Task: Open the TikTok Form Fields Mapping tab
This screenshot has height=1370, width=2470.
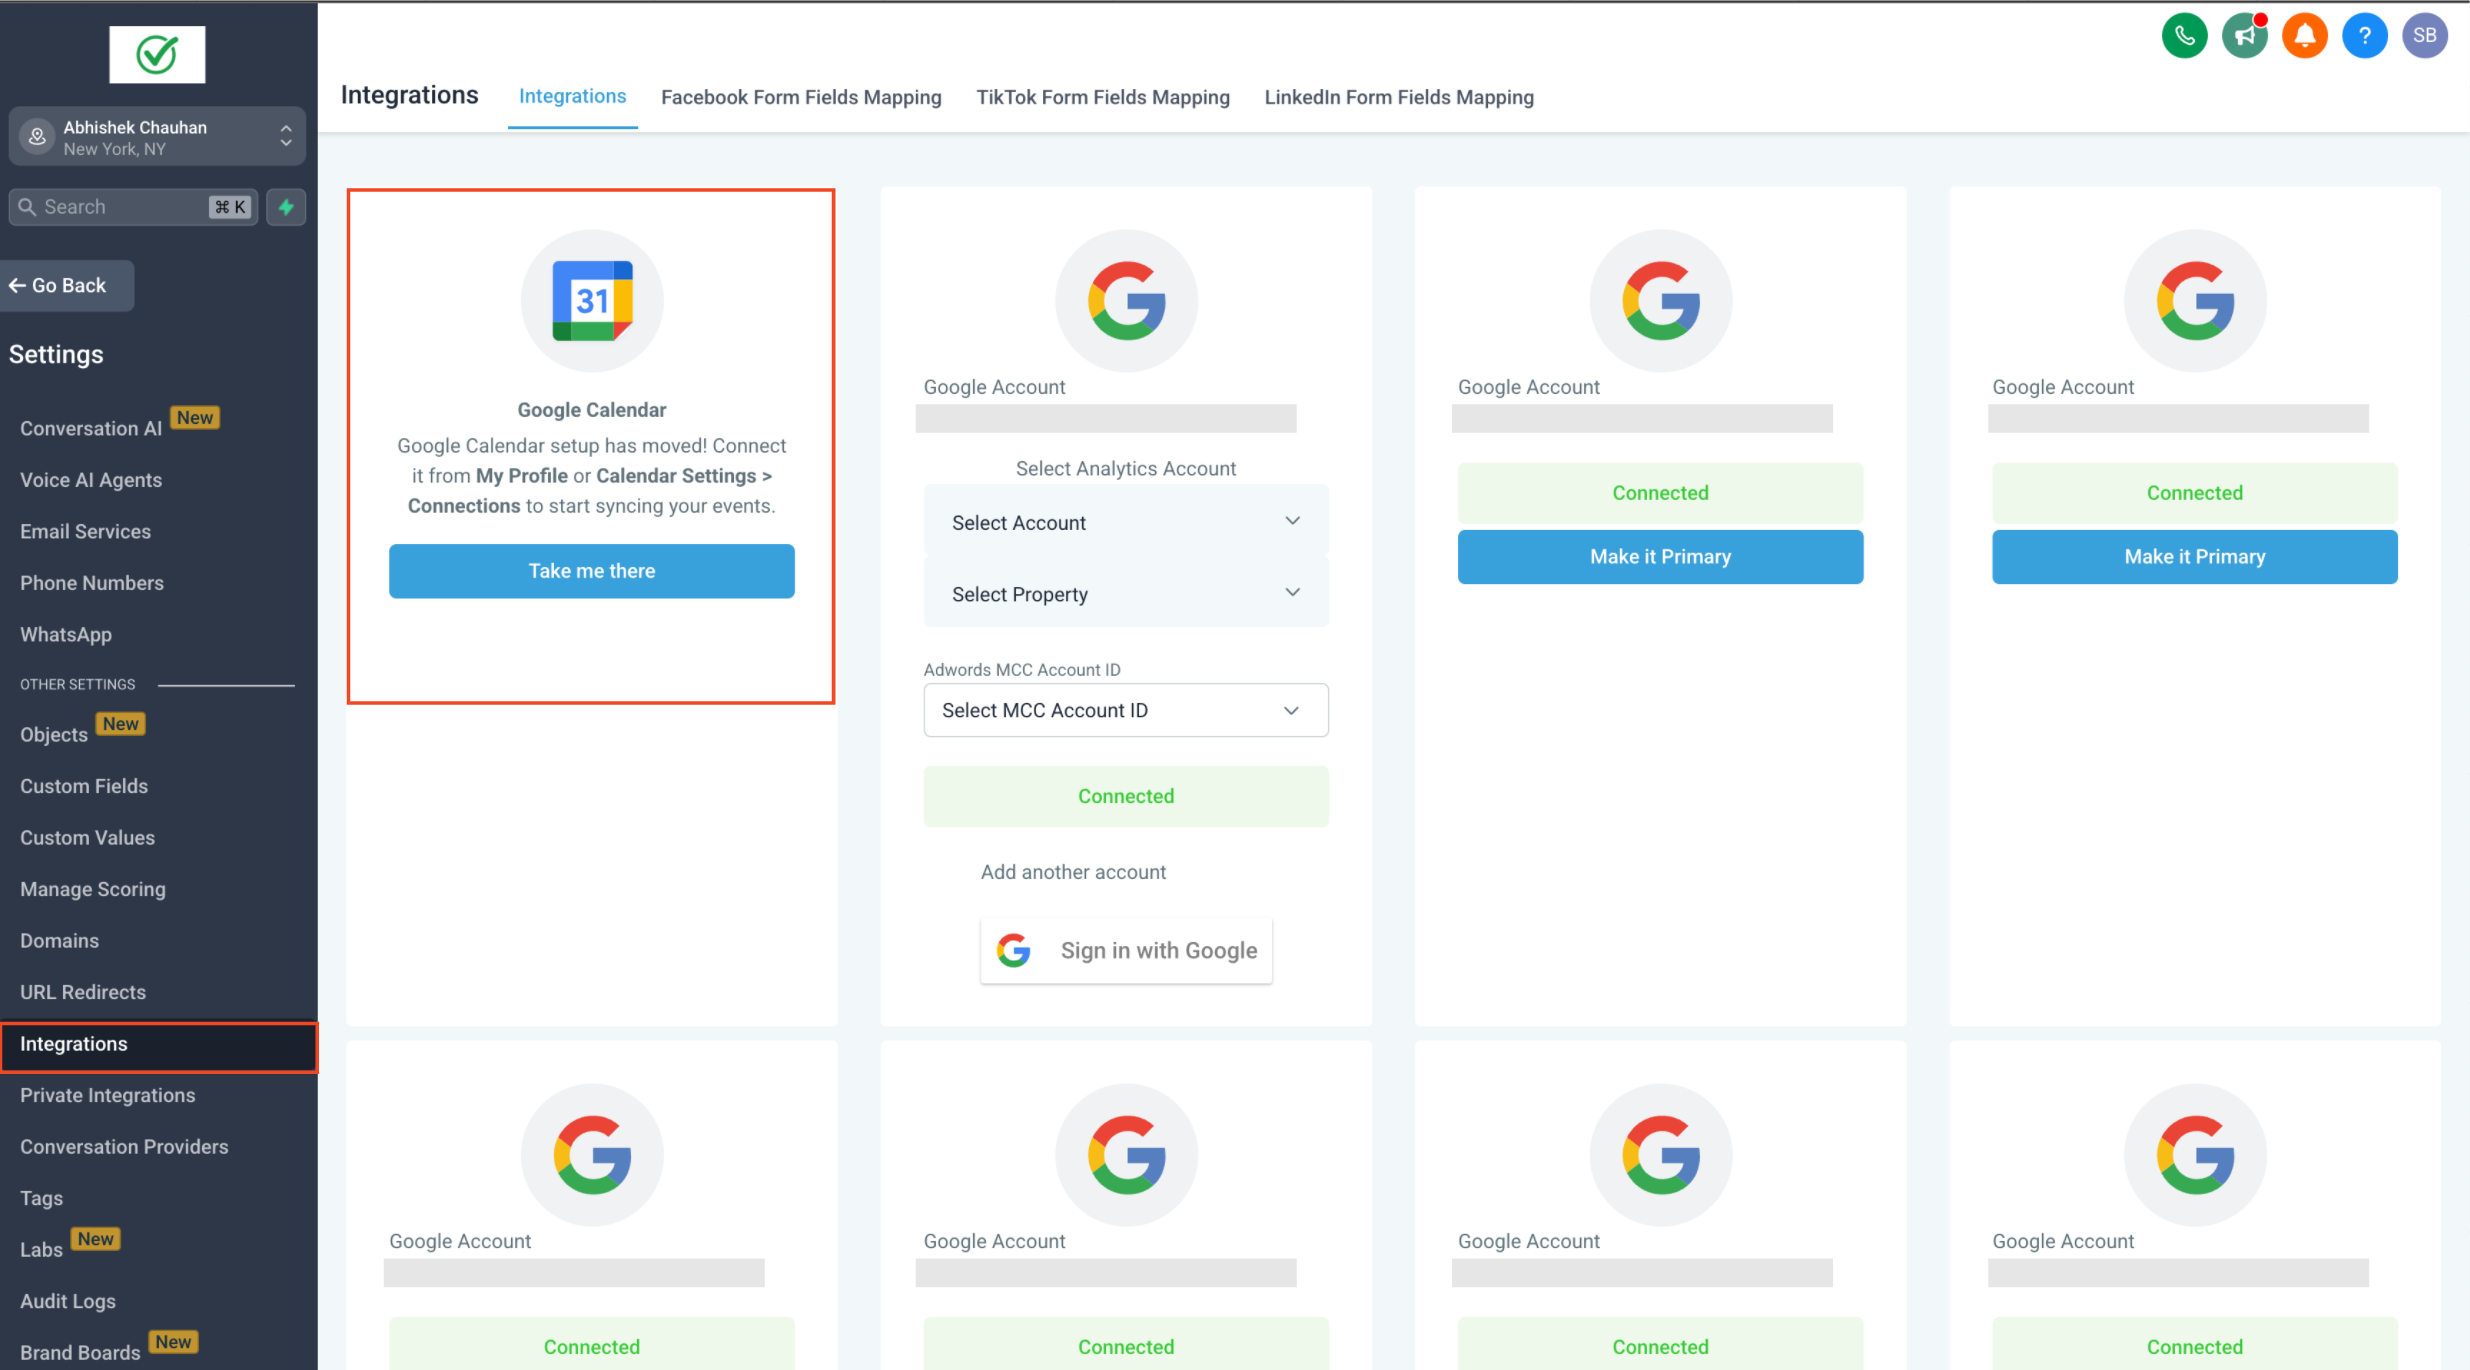Action: pos(1102,97)
